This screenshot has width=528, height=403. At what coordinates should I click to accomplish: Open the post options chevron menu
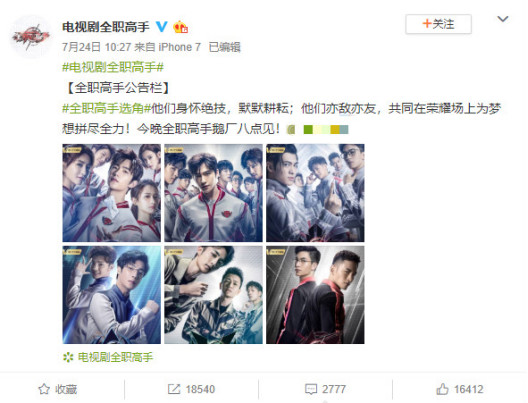click(503, 19)
